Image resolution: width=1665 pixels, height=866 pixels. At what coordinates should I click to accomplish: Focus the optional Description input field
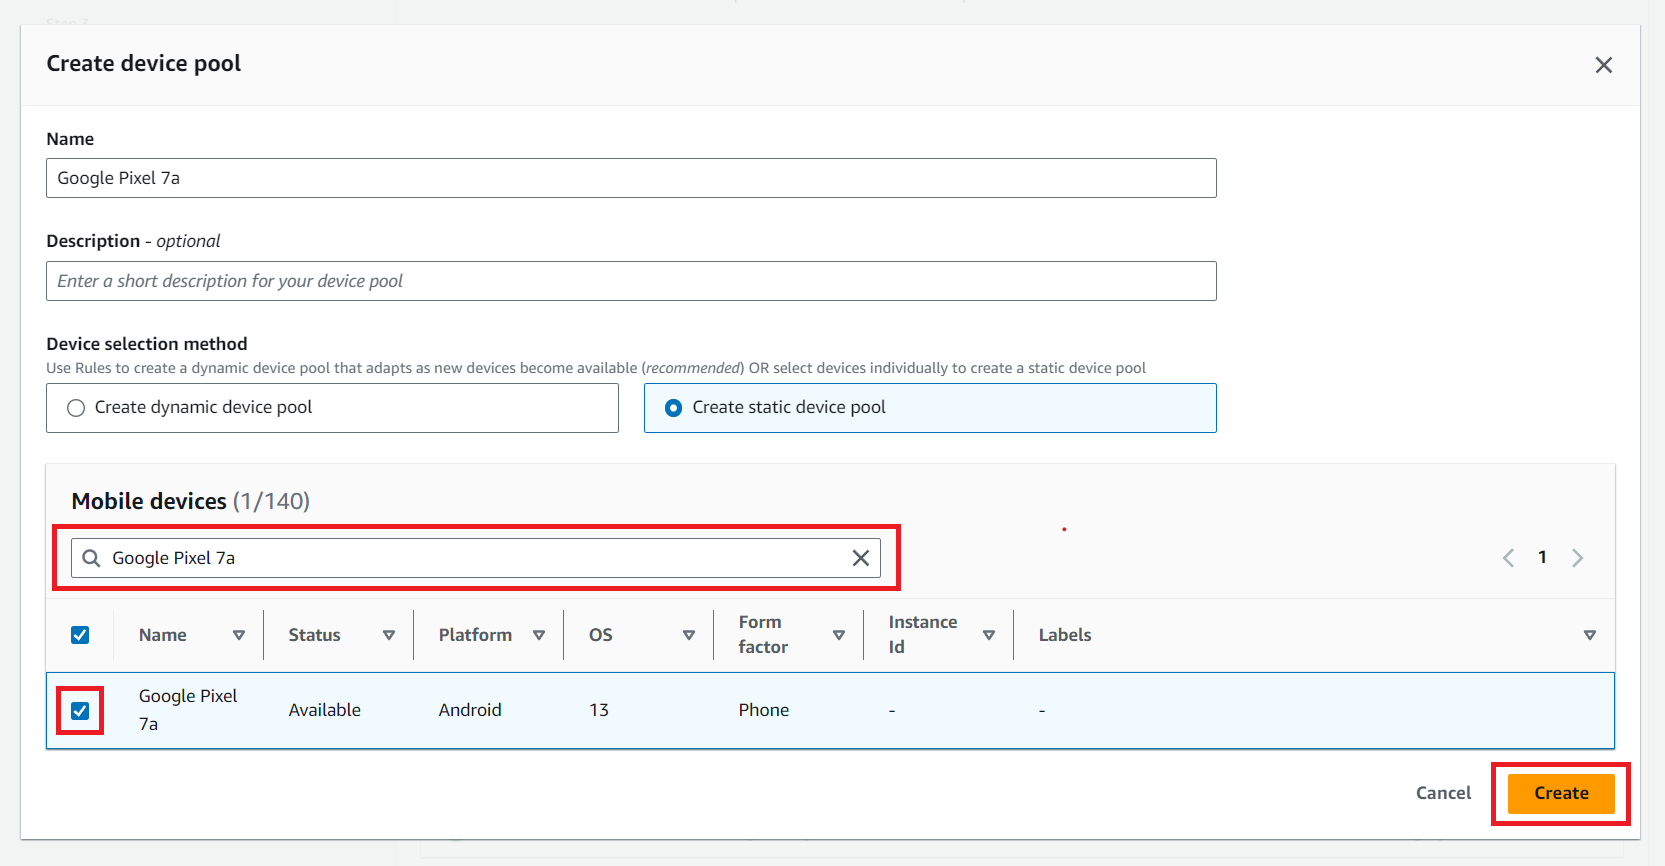[x=630, y=281]
